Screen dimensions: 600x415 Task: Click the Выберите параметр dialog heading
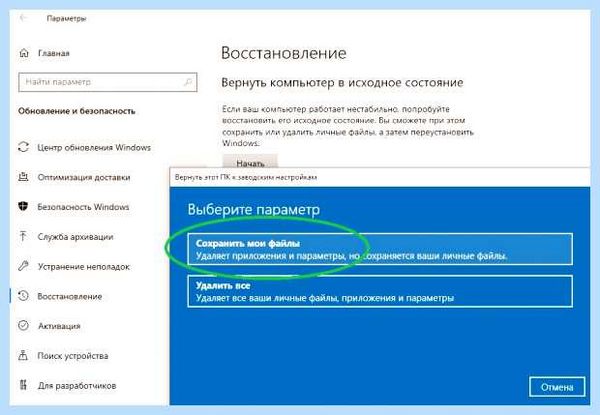[x=254, y=210]
